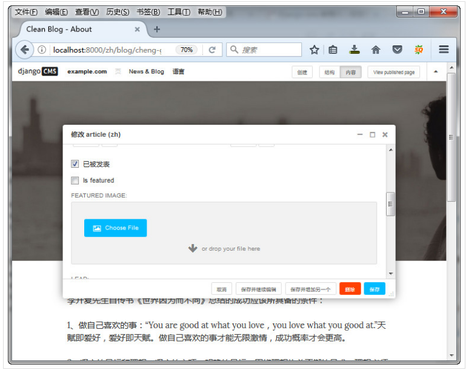This screenshot has height=370, width=466.
Task: Switch to 内容 content mode
Action: coord(351,72)
